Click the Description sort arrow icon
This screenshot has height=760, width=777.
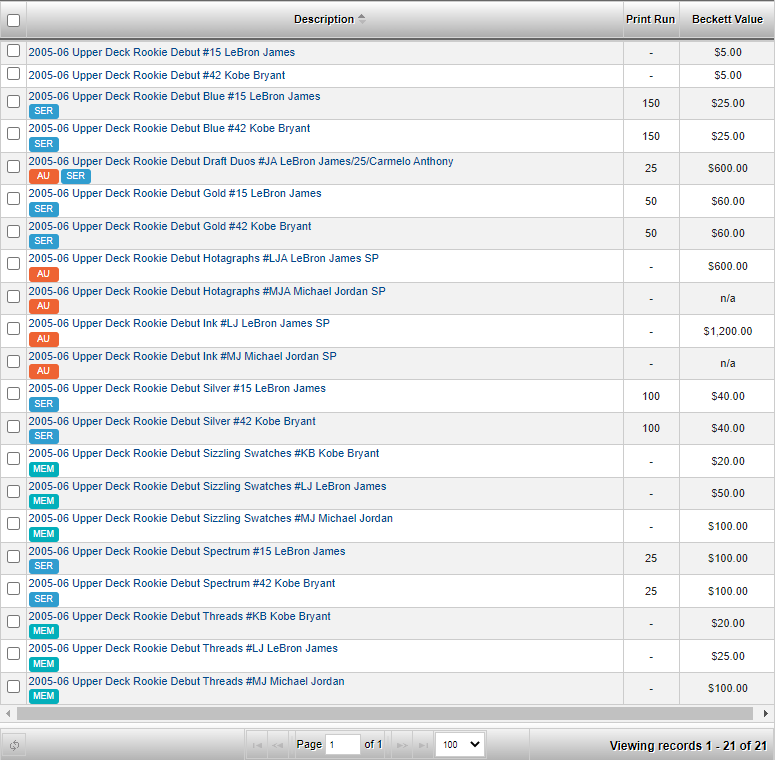click(x=362, y=19)
